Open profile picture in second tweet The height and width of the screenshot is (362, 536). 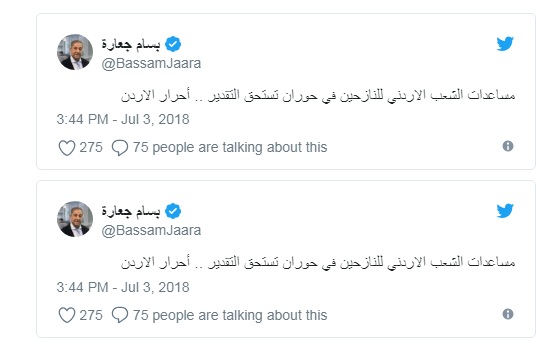(x=75, y=219)
